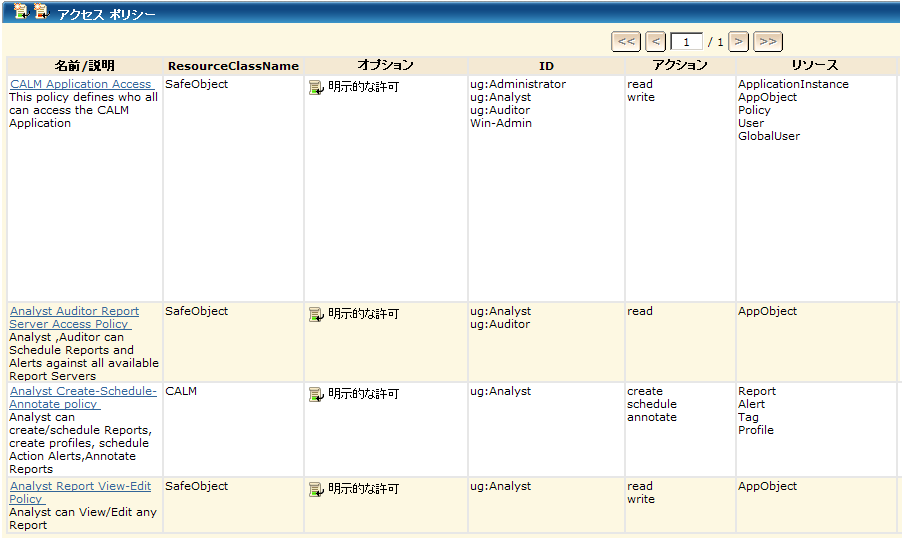Screen dimensions: 902x538
Task: Click ug:Auditor in the Analyst Auditor Report row
Action: 500,325
